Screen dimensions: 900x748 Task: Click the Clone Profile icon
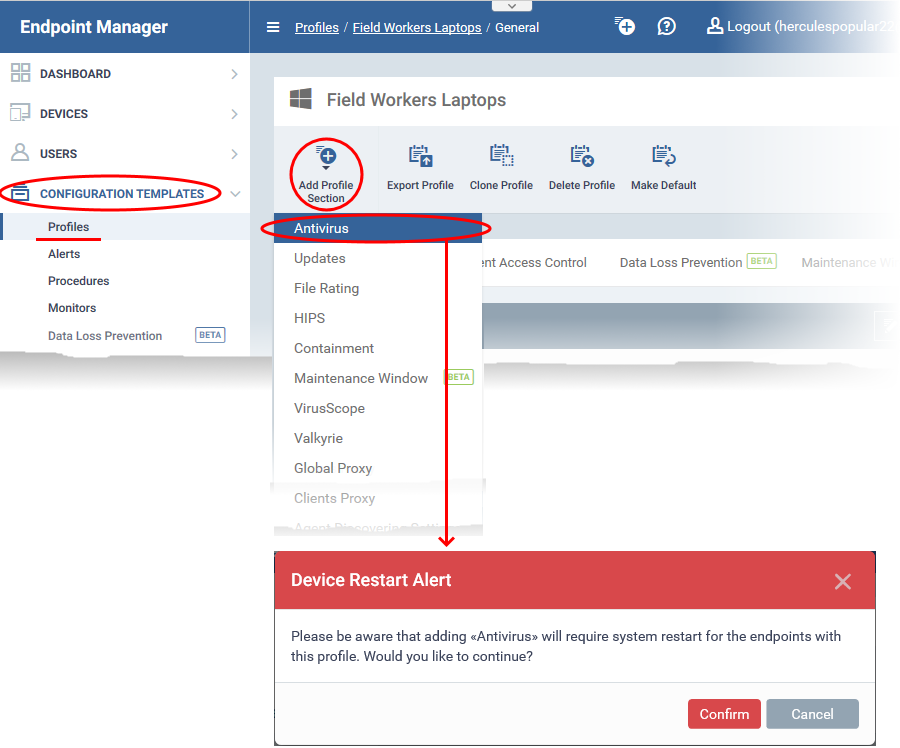501,157
